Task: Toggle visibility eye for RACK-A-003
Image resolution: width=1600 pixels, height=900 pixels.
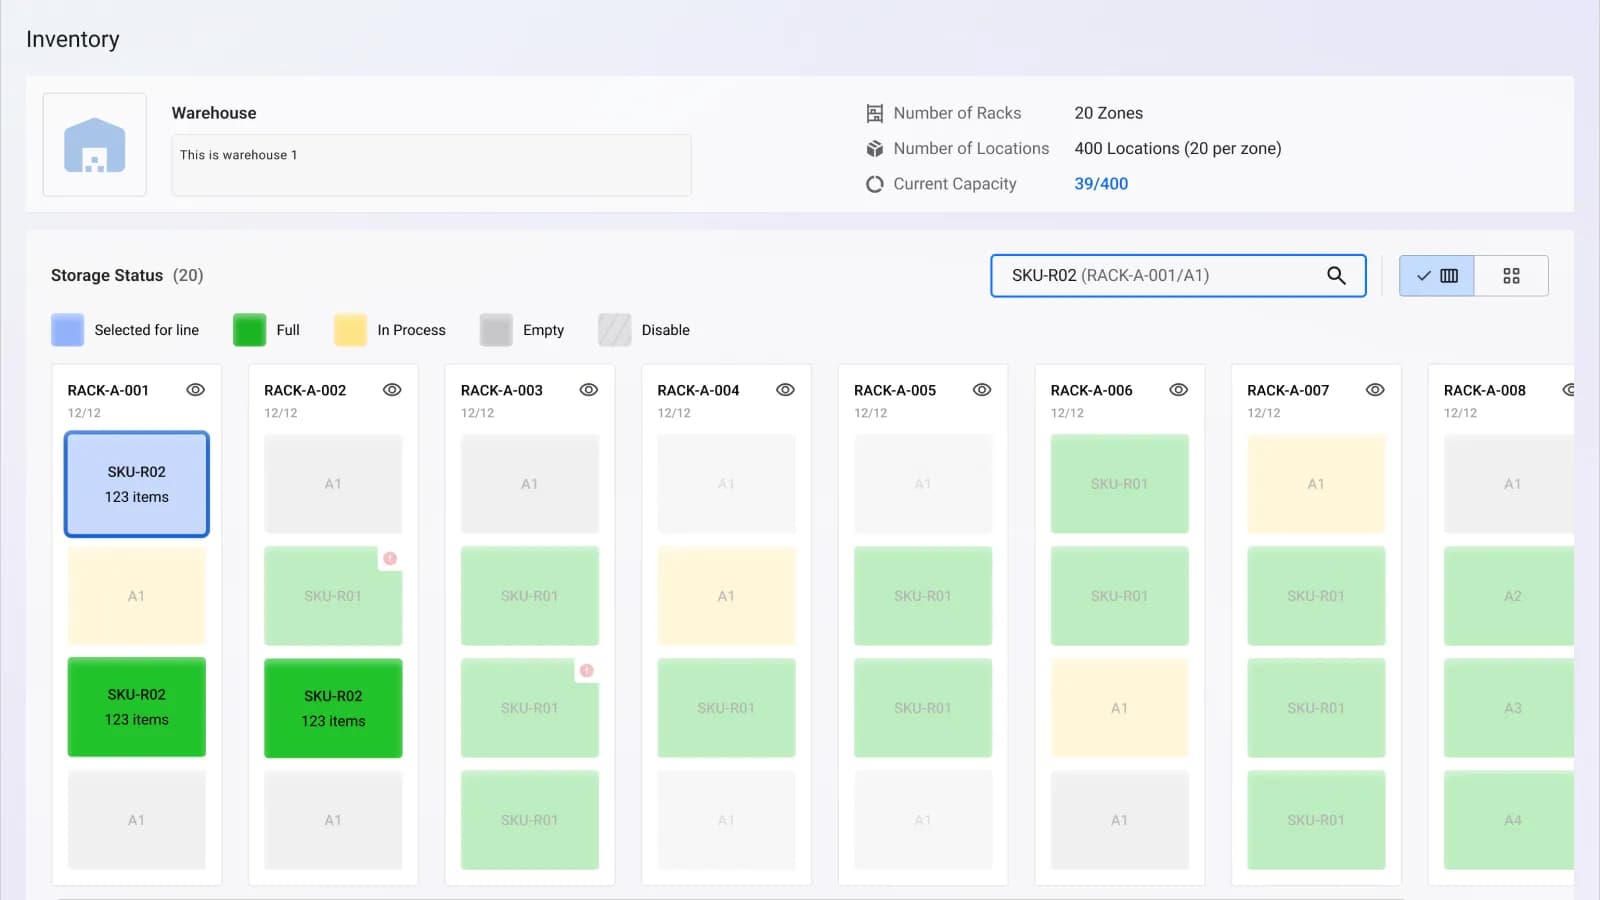Action: click(589, 390)
